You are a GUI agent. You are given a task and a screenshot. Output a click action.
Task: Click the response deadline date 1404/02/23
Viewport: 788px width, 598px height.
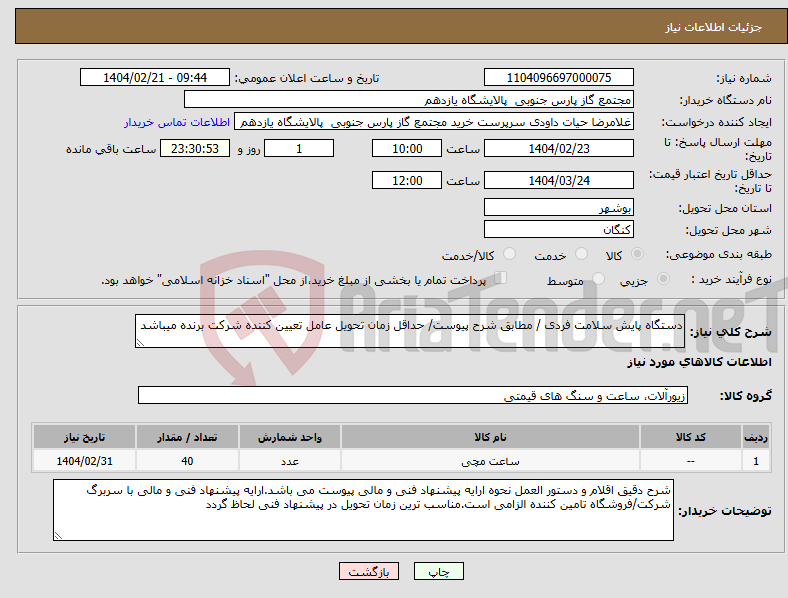558,148
